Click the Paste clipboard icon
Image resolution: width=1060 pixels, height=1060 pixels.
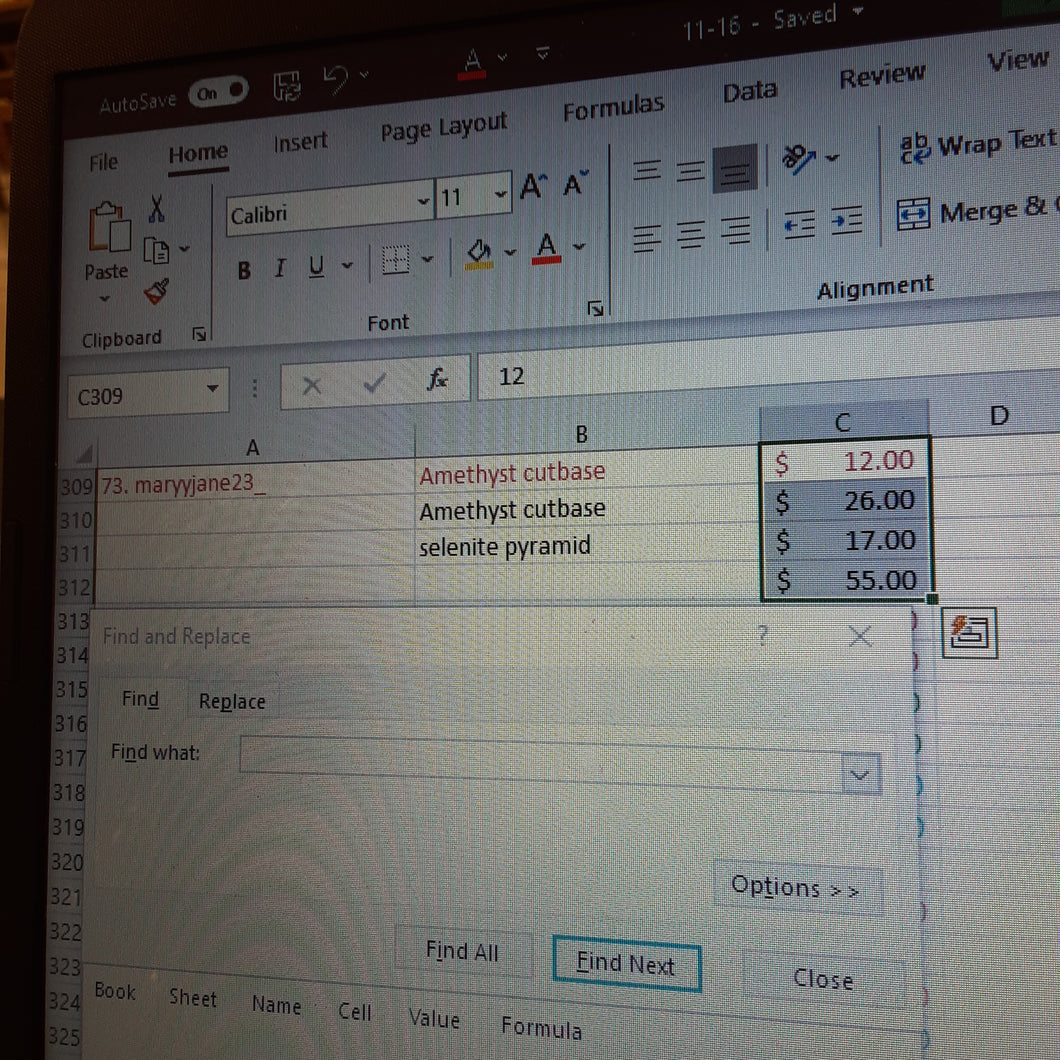[x=109, y=228]
